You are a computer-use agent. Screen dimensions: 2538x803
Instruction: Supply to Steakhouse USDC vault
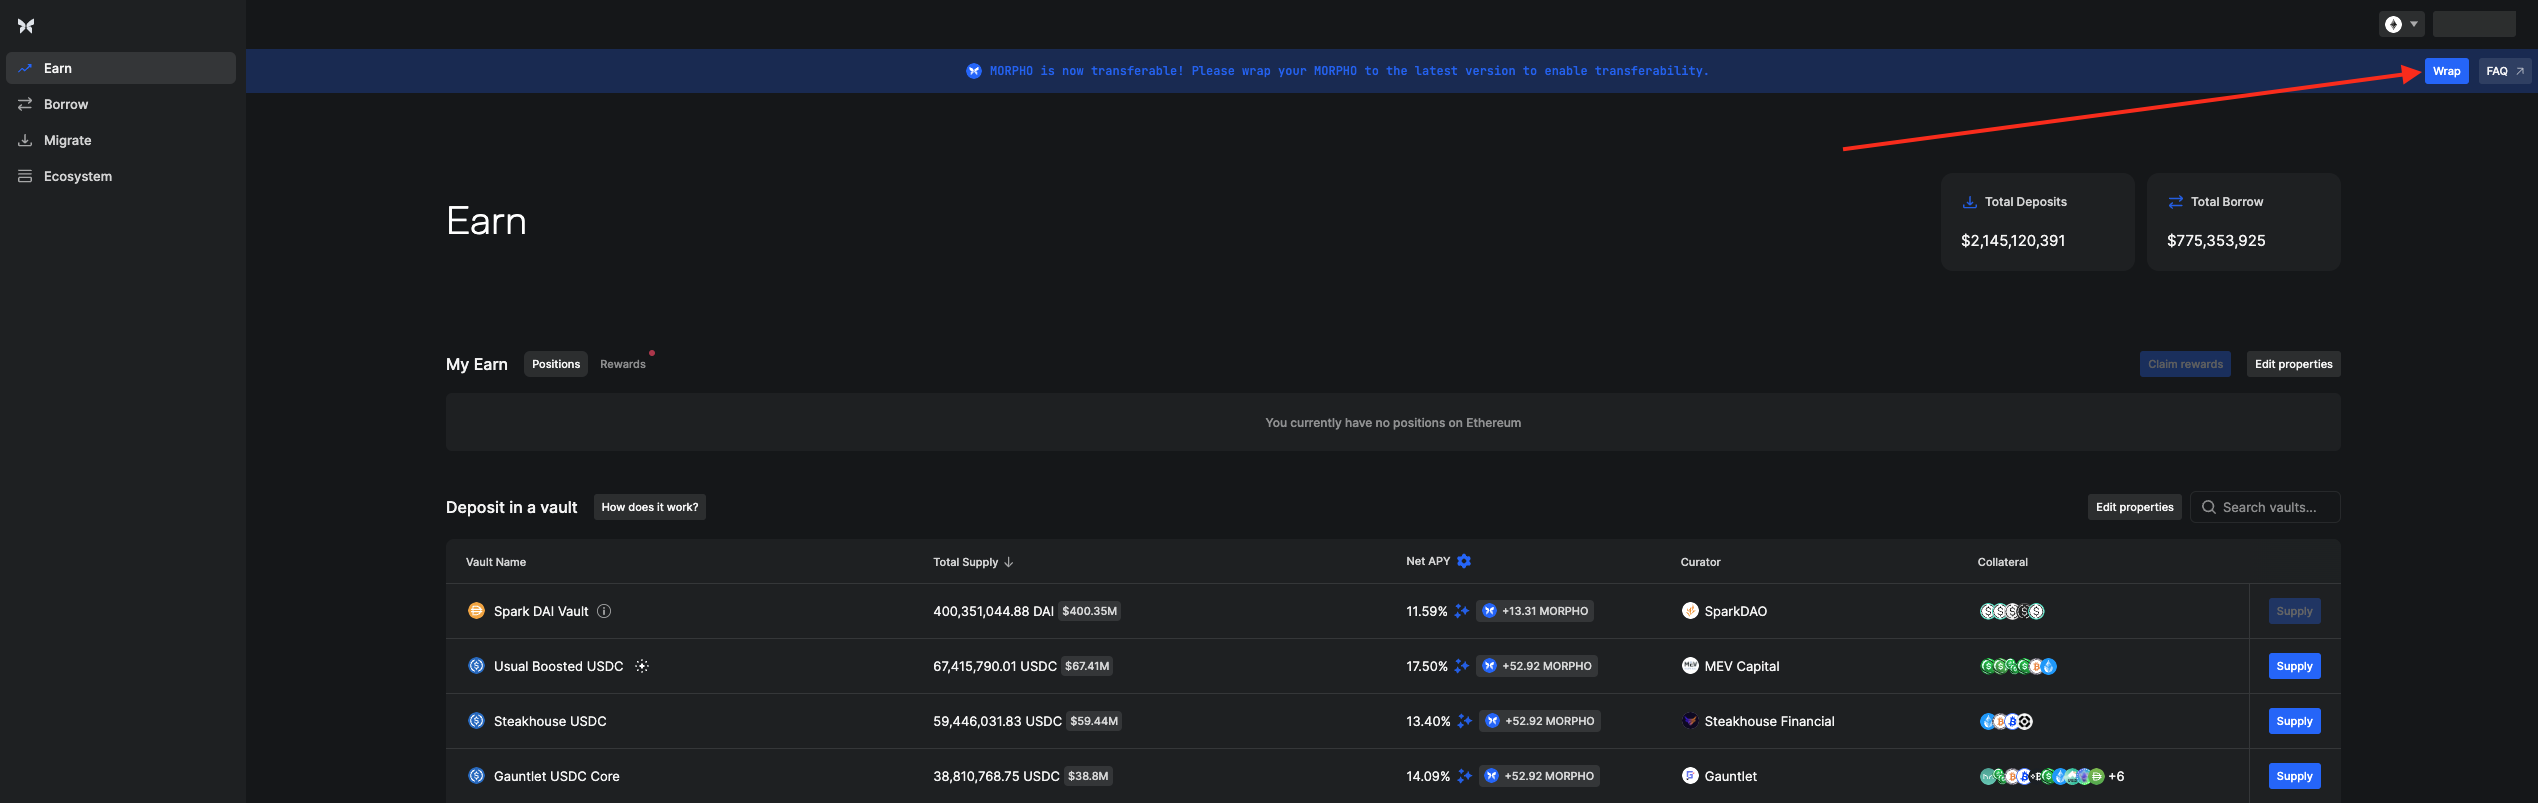tap(2294, 721)
